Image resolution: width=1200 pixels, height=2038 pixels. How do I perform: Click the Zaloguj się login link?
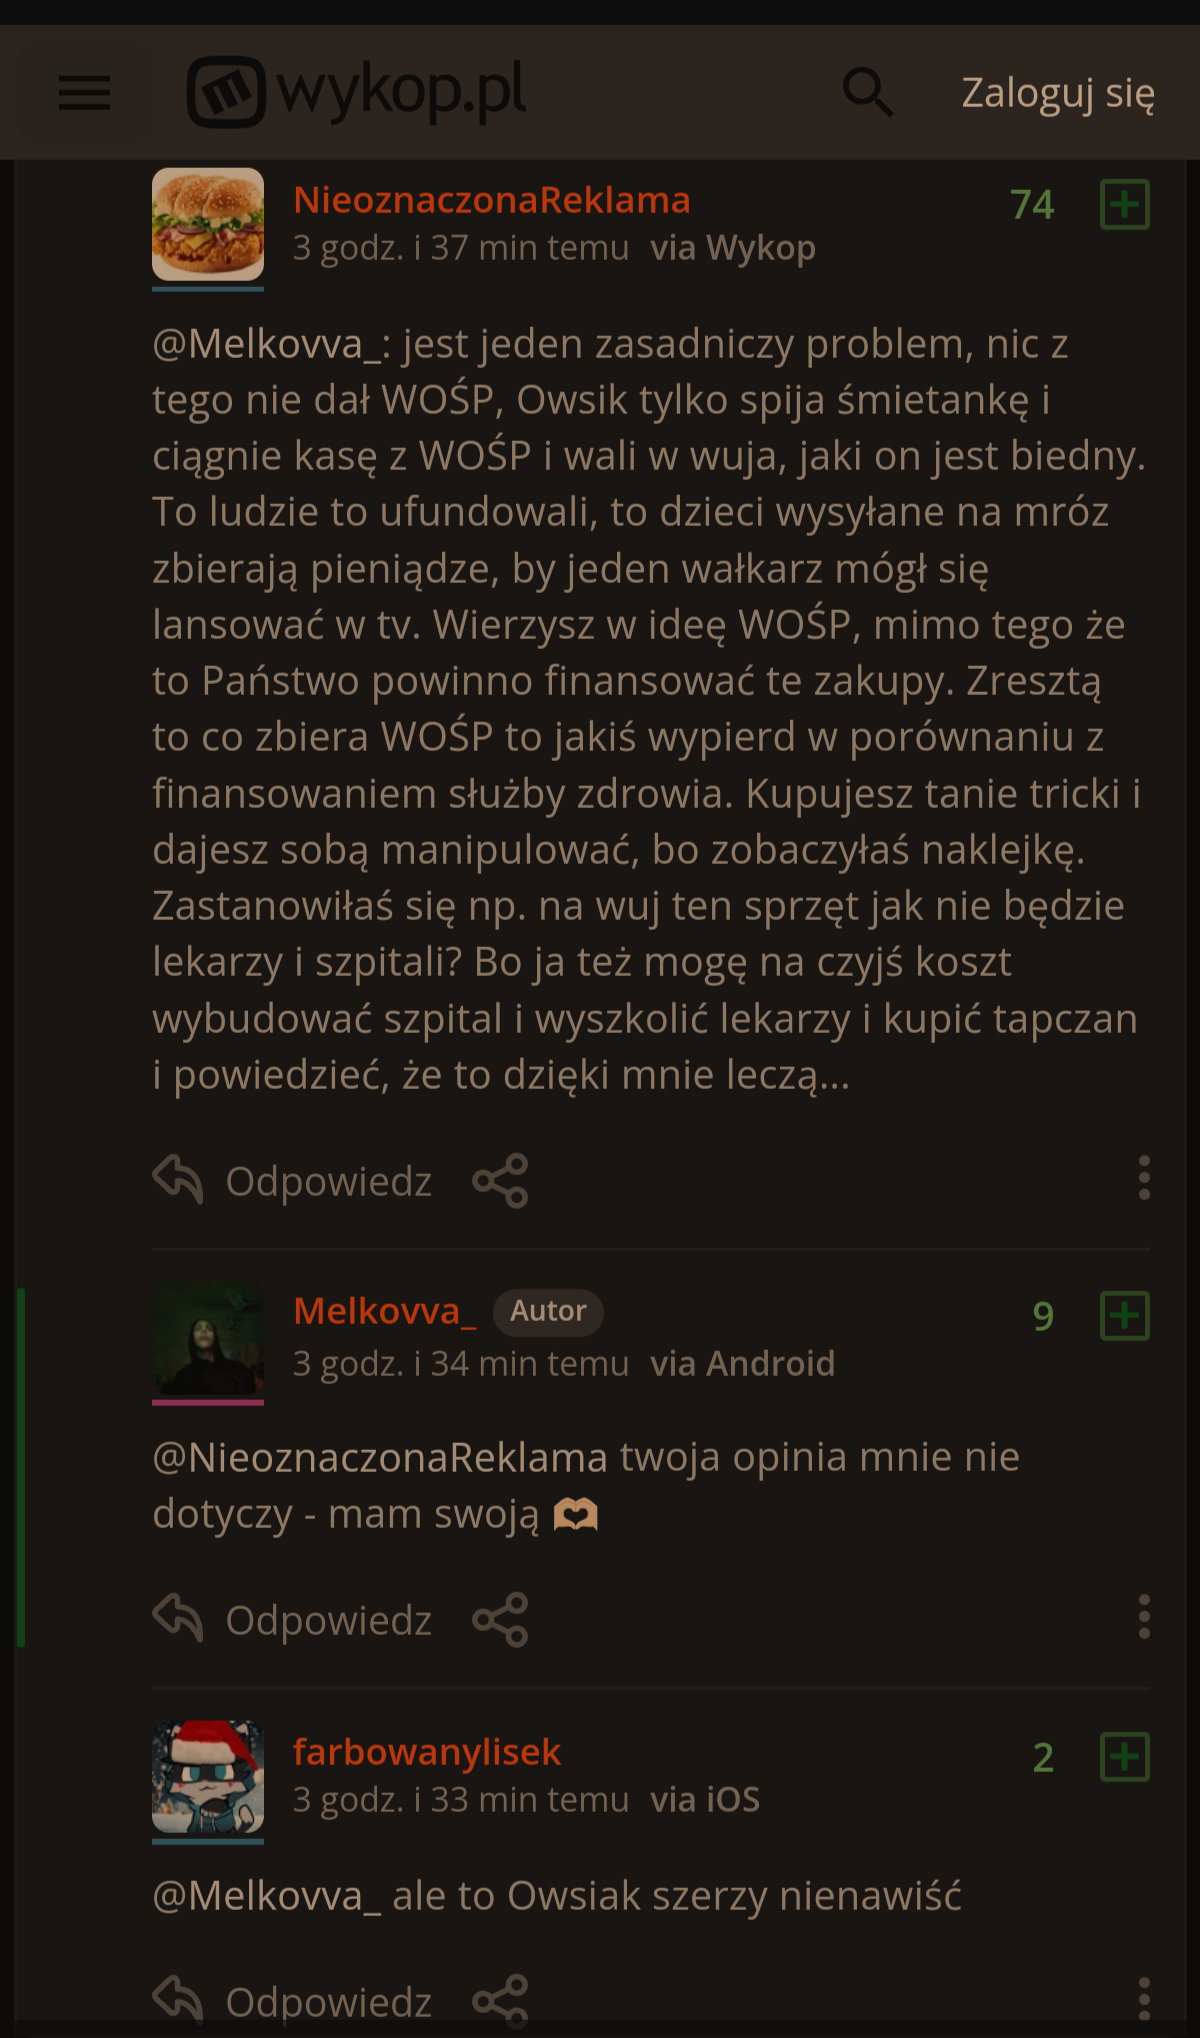[x=1058, y=93]
